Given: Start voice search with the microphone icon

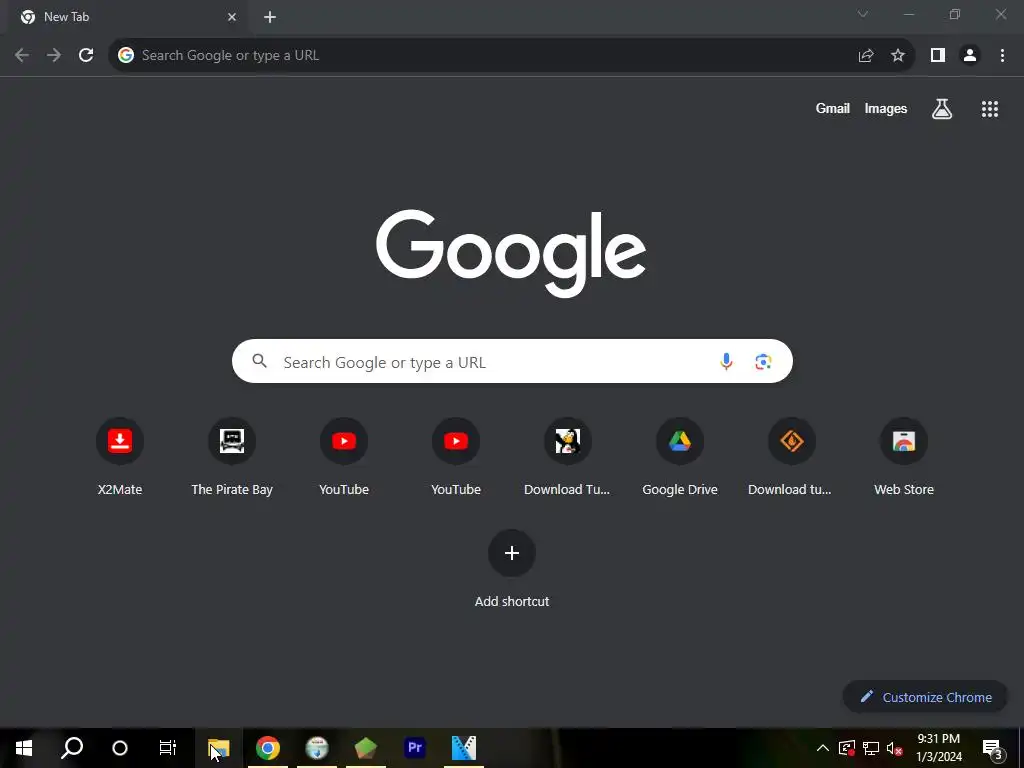Looking at the screenshot, I should 726,361.
